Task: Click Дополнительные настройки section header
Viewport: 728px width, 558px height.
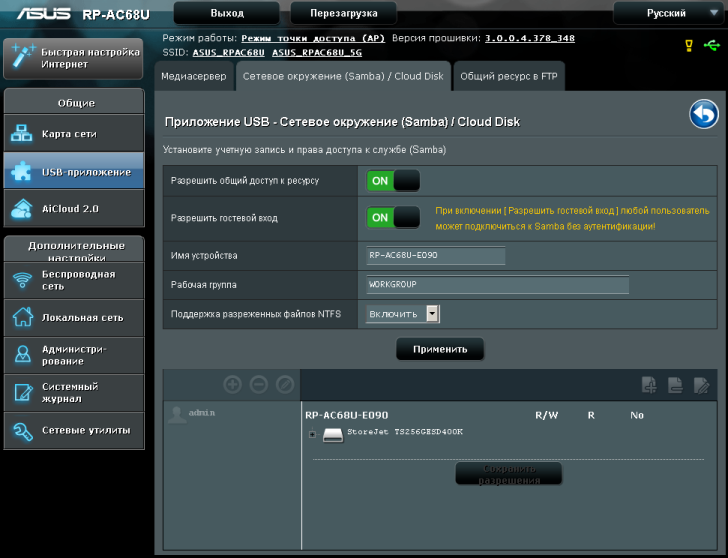Action: pos(74,249)
